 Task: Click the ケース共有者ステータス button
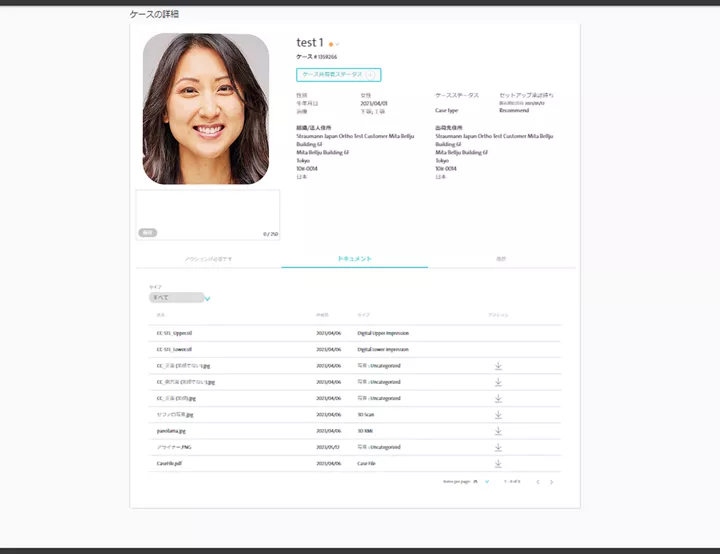tap(338, 75)
